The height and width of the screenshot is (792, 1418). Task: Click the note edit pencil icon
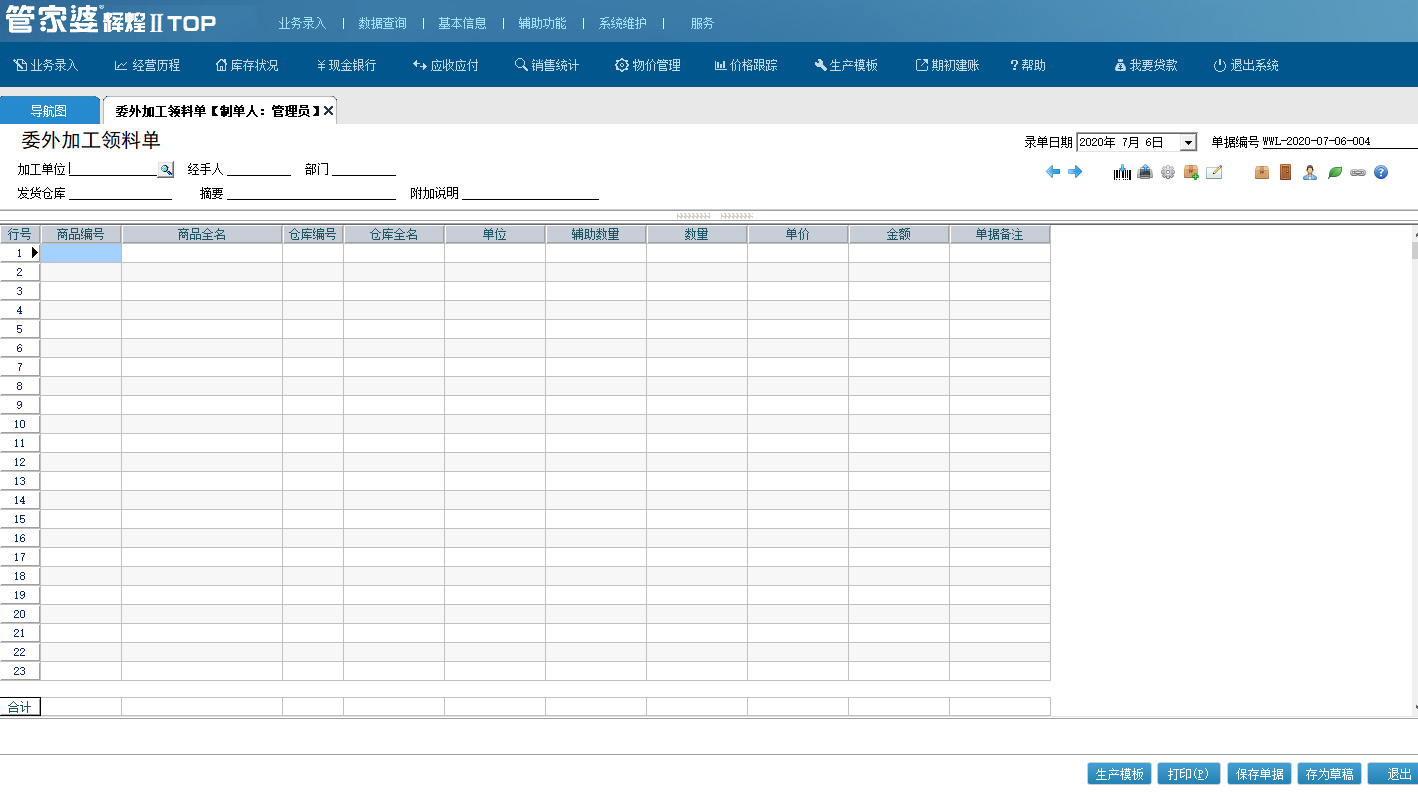(1214, 172)
